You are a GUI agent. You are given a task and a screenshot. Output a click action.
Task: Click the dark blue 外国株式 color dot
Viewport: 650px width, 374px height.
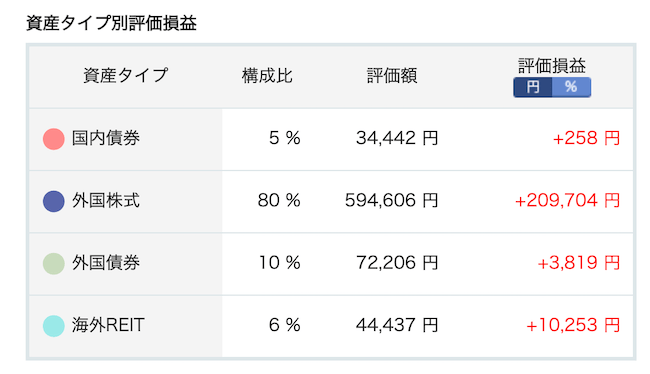point(54,201)
